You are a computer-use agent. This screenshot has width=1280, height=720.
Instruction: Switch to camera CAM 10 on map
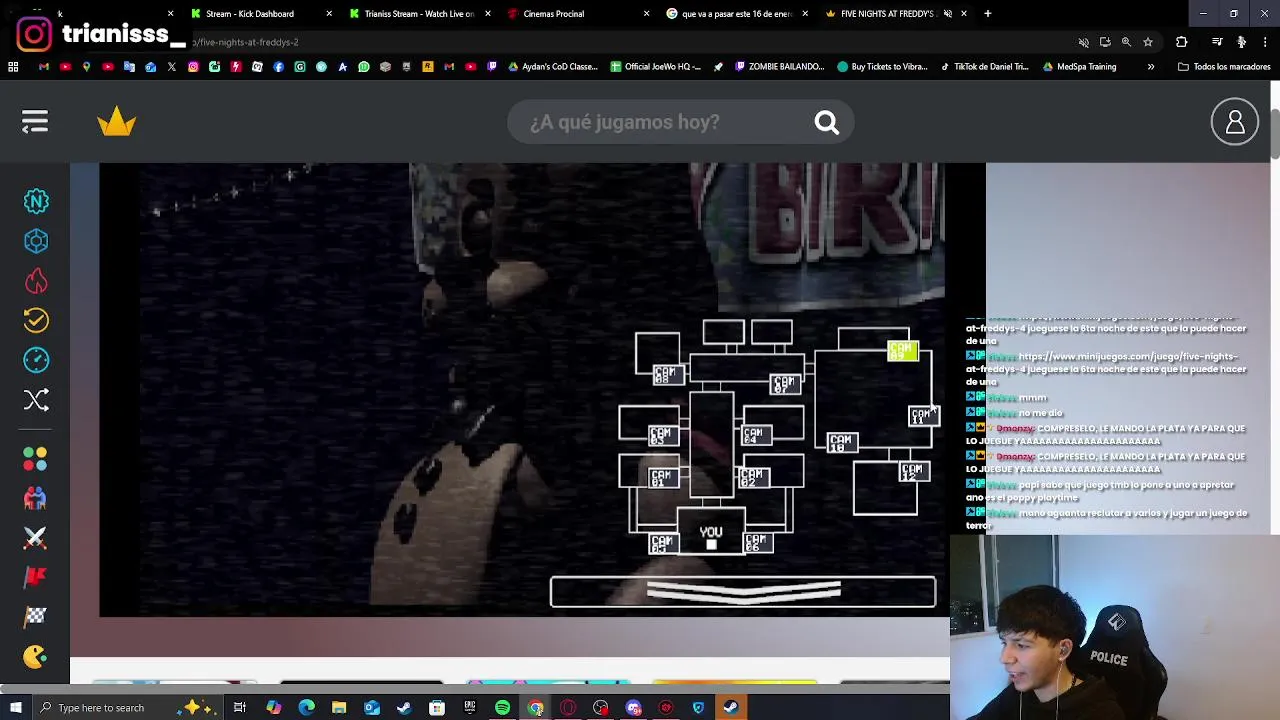(842, 441)
